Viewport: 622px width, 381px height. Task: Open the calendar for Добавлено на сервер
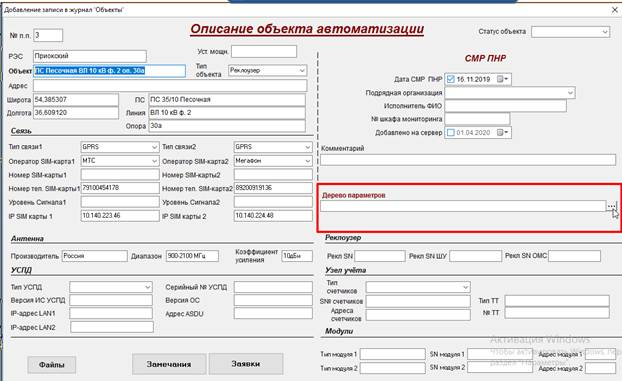[x=503, y=133]
